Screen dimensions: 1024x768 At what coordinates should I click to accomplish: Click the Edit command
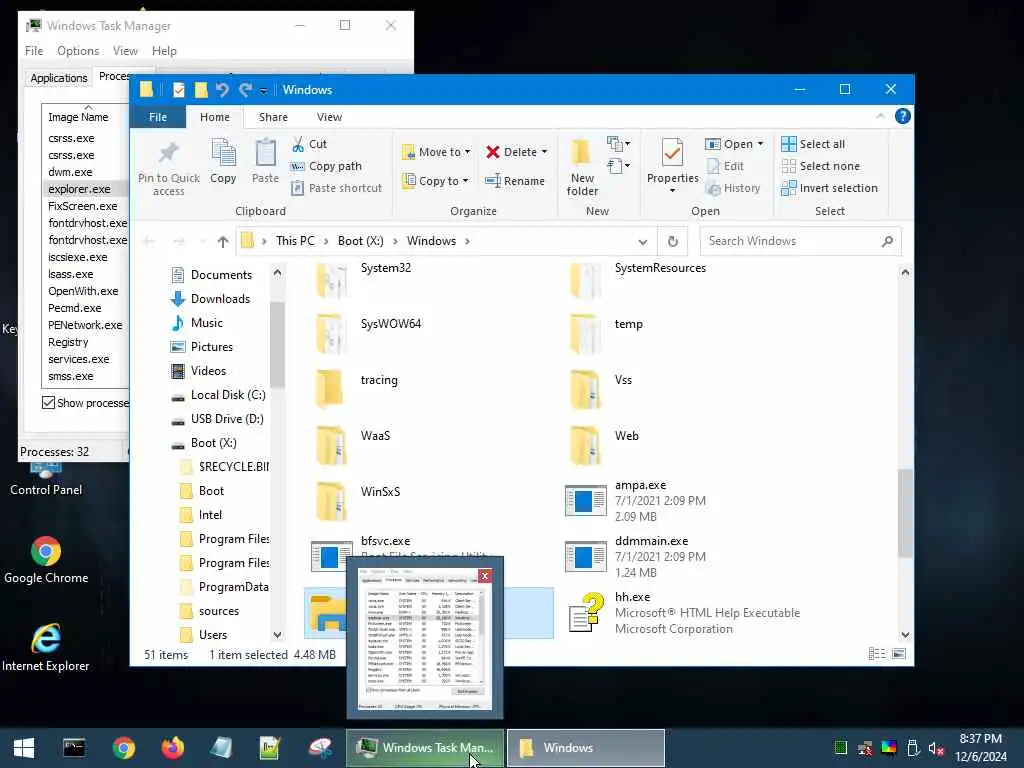click(x=725, y=166)
